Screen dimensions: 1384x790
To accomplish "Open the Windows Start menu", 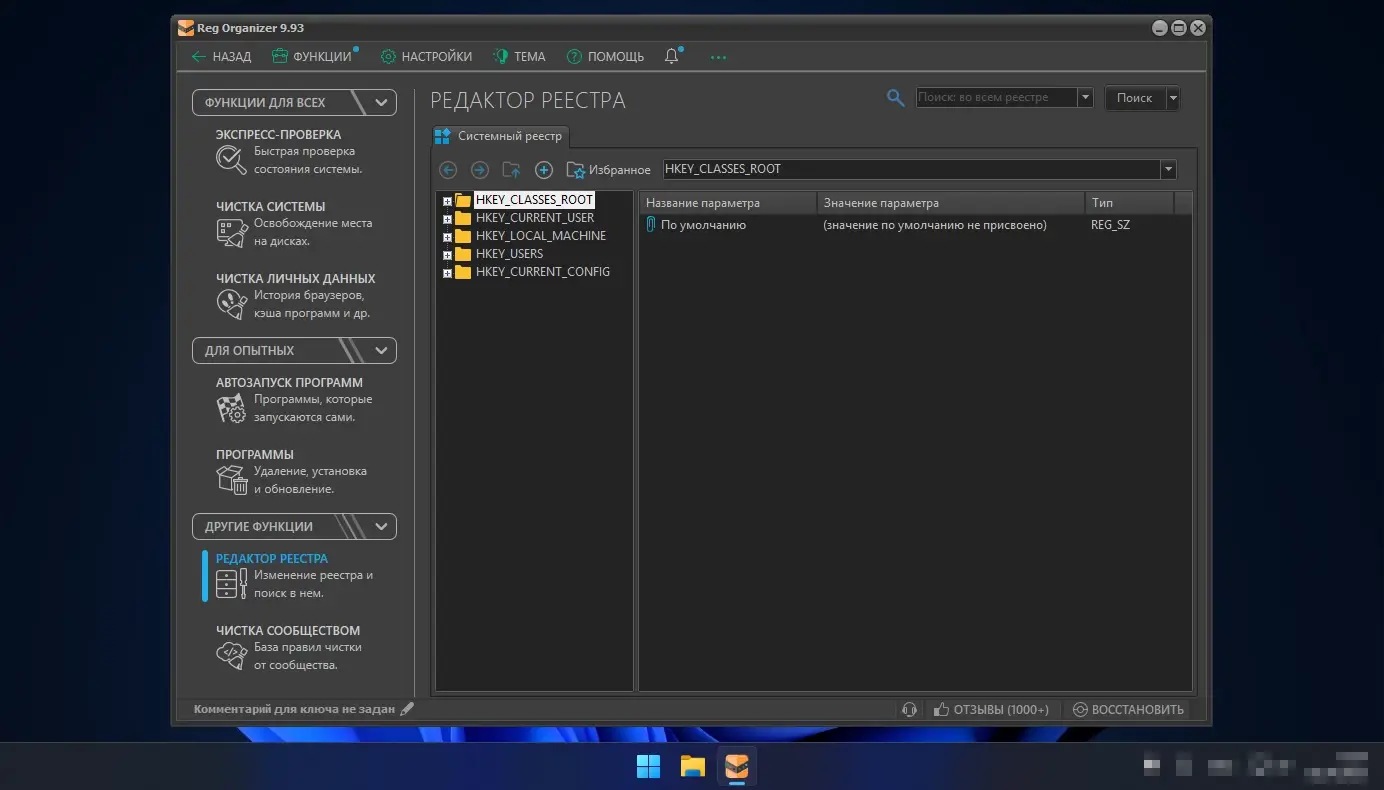I will (x=649, y=766).
